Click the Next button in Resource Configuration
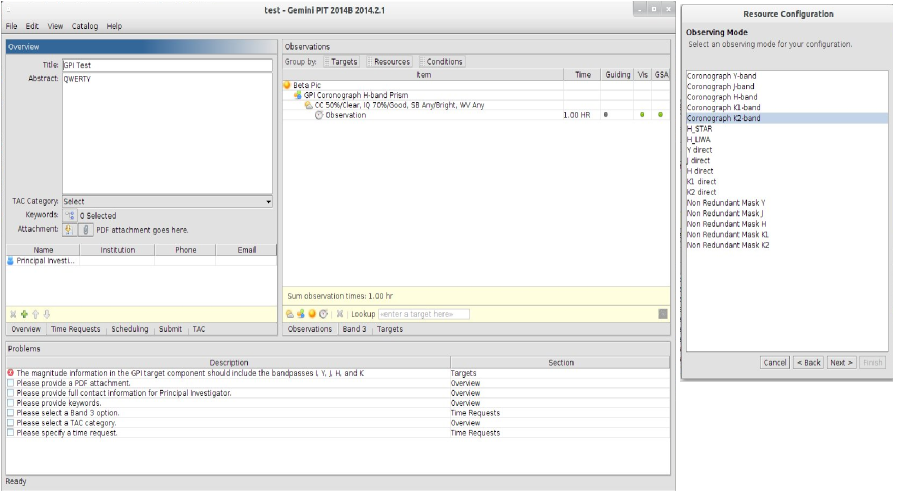Image resolution: width=899 pixels, height=491 pixels. coord(841,362)
